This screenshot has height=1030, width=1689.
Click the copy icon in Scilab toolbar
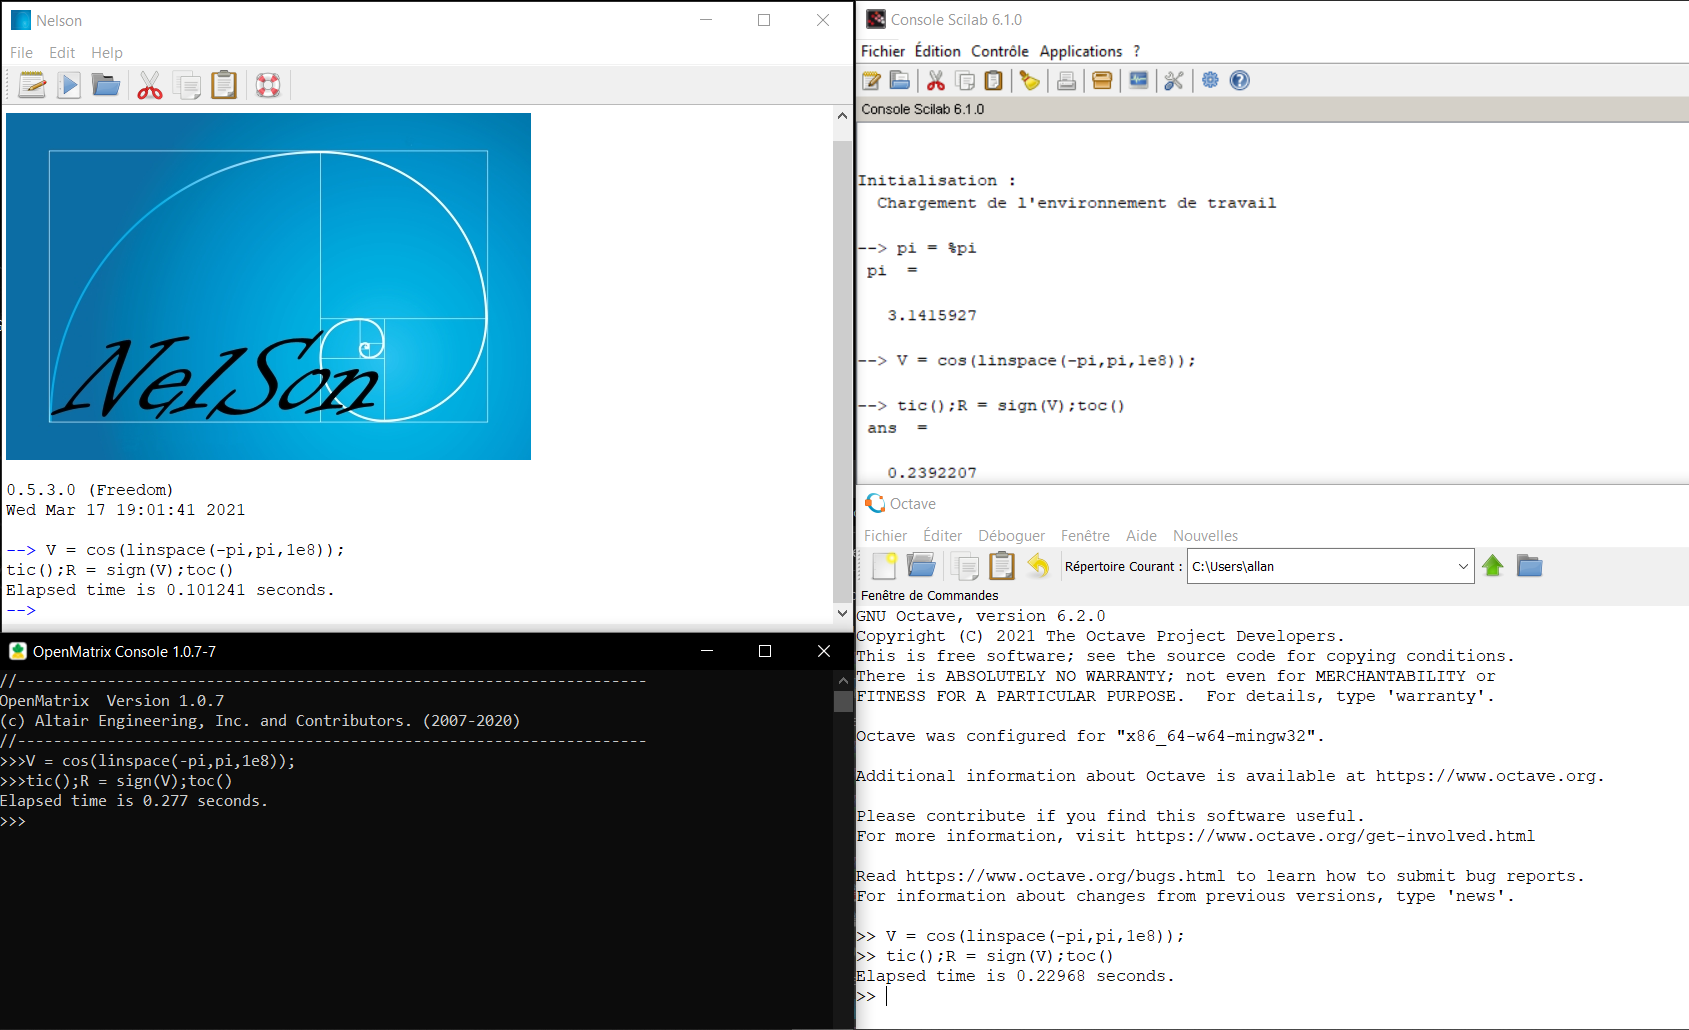(965, 81)
